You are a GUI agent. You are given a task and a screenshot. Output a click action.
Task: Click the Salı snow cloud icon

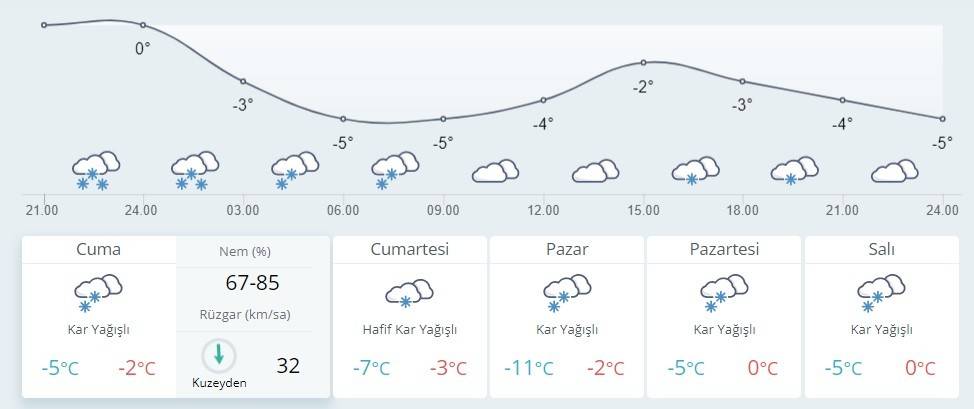[881, 293]
